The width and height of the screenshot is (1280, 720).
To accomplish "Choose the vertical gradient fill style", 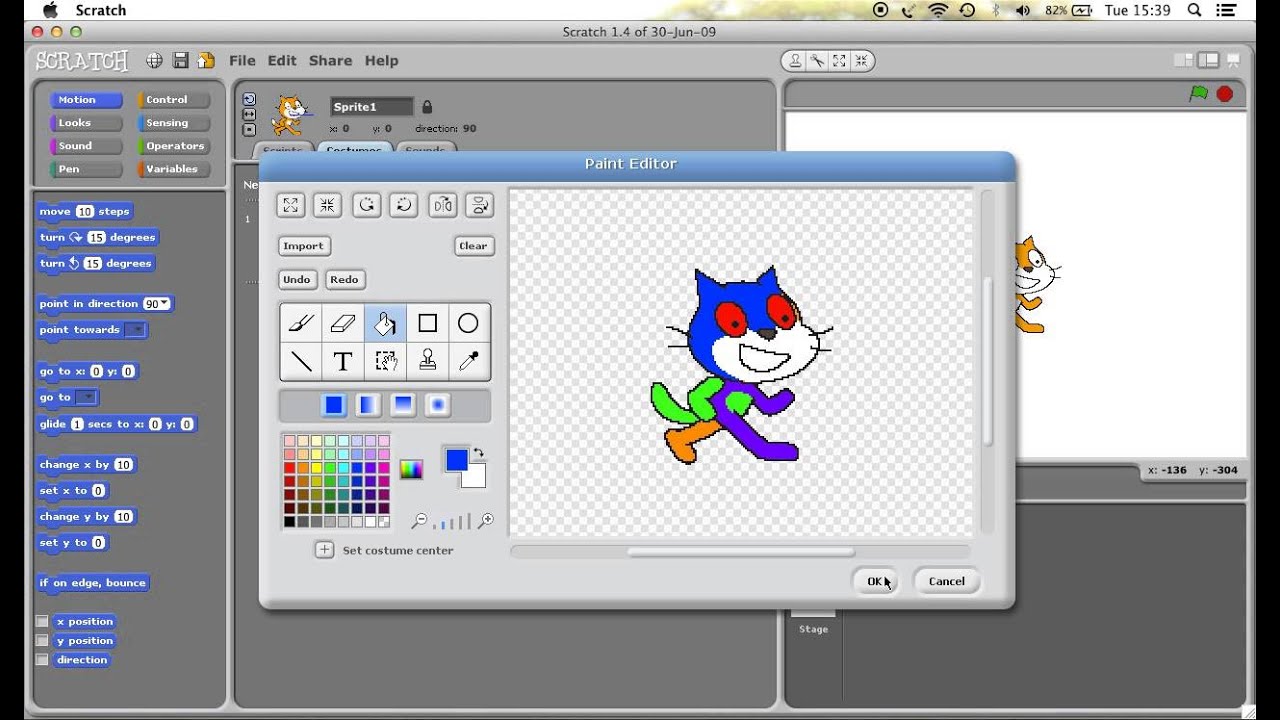I will (x=403, y=405).
